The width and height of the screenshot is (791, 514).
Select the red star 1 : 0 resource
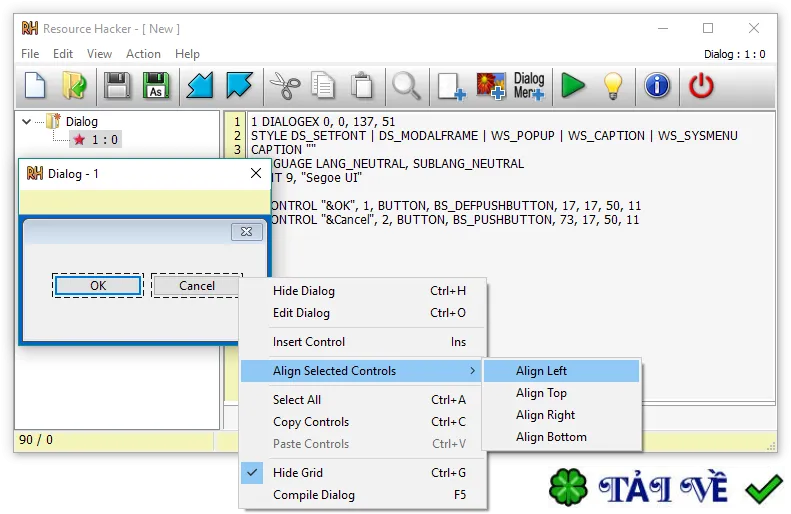coord(96,139)
